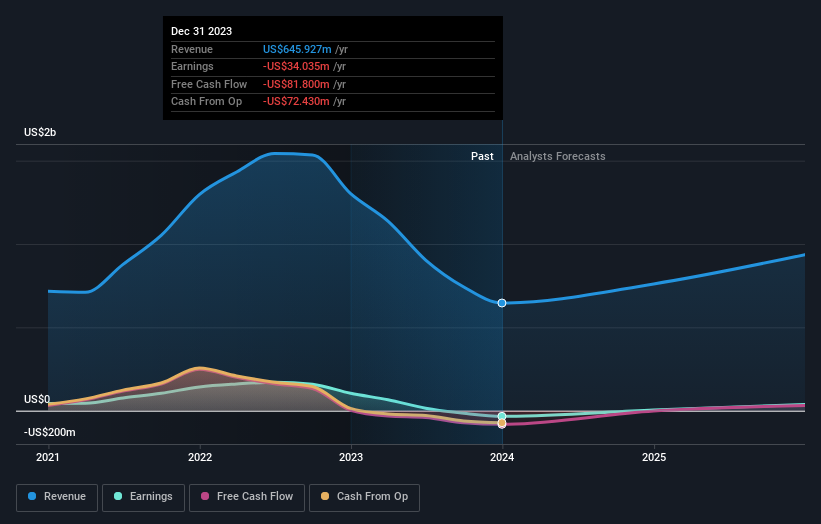Select the 2023 x-axis label
The width and height of the screenshot is (821, 524).
[351, 458]
